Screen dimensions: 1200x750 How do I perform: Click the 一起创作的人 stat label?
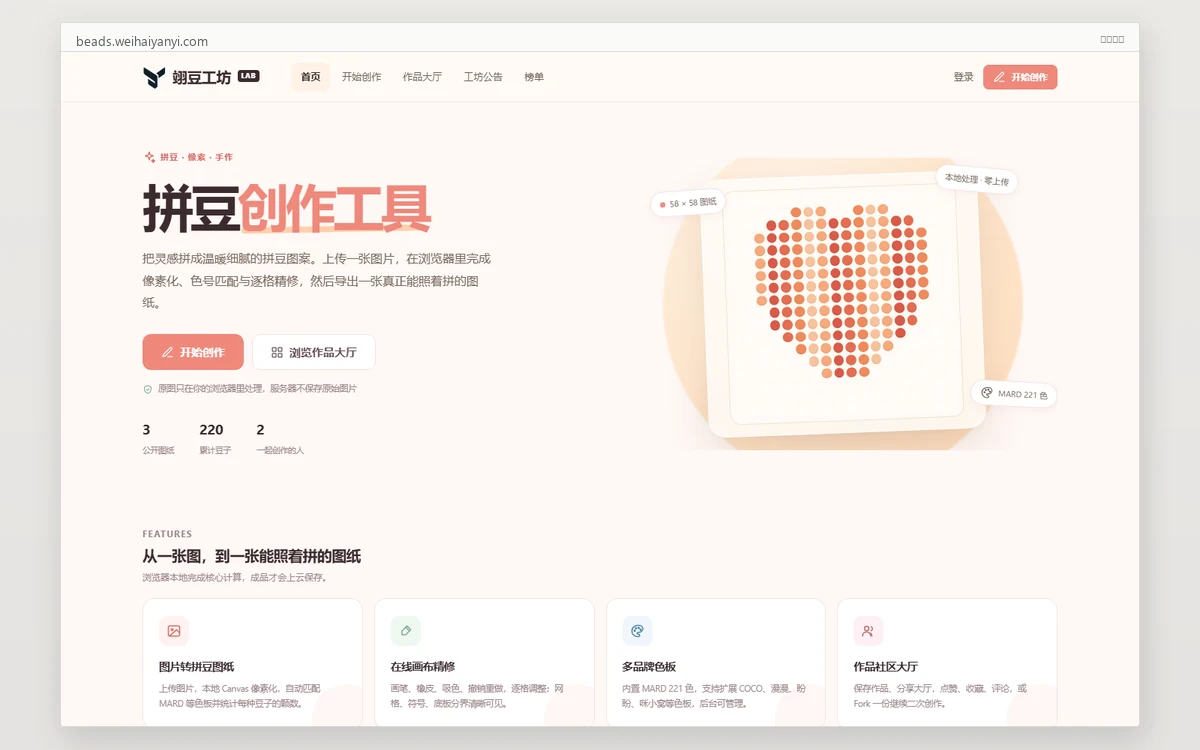click(280, 451)
